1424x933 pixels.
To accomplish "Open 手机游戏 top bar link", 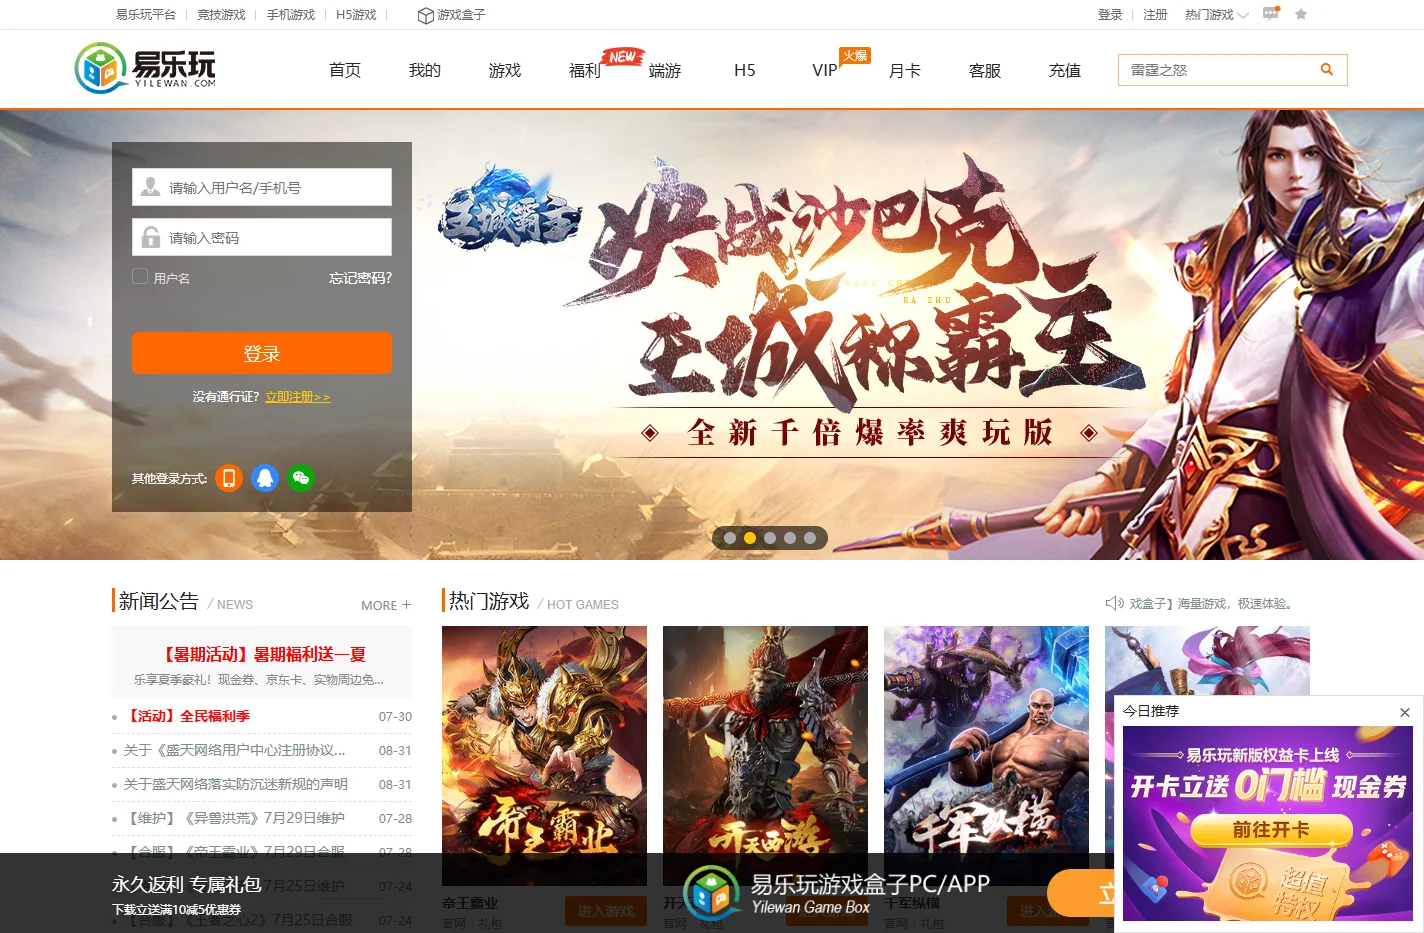I will click(x=291, y=15).
